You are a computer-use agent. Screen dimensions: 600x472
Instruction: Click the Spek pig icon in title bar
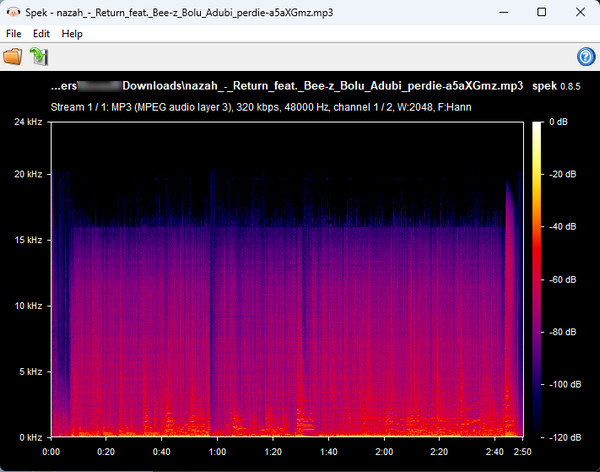click(x=13, y=12)
